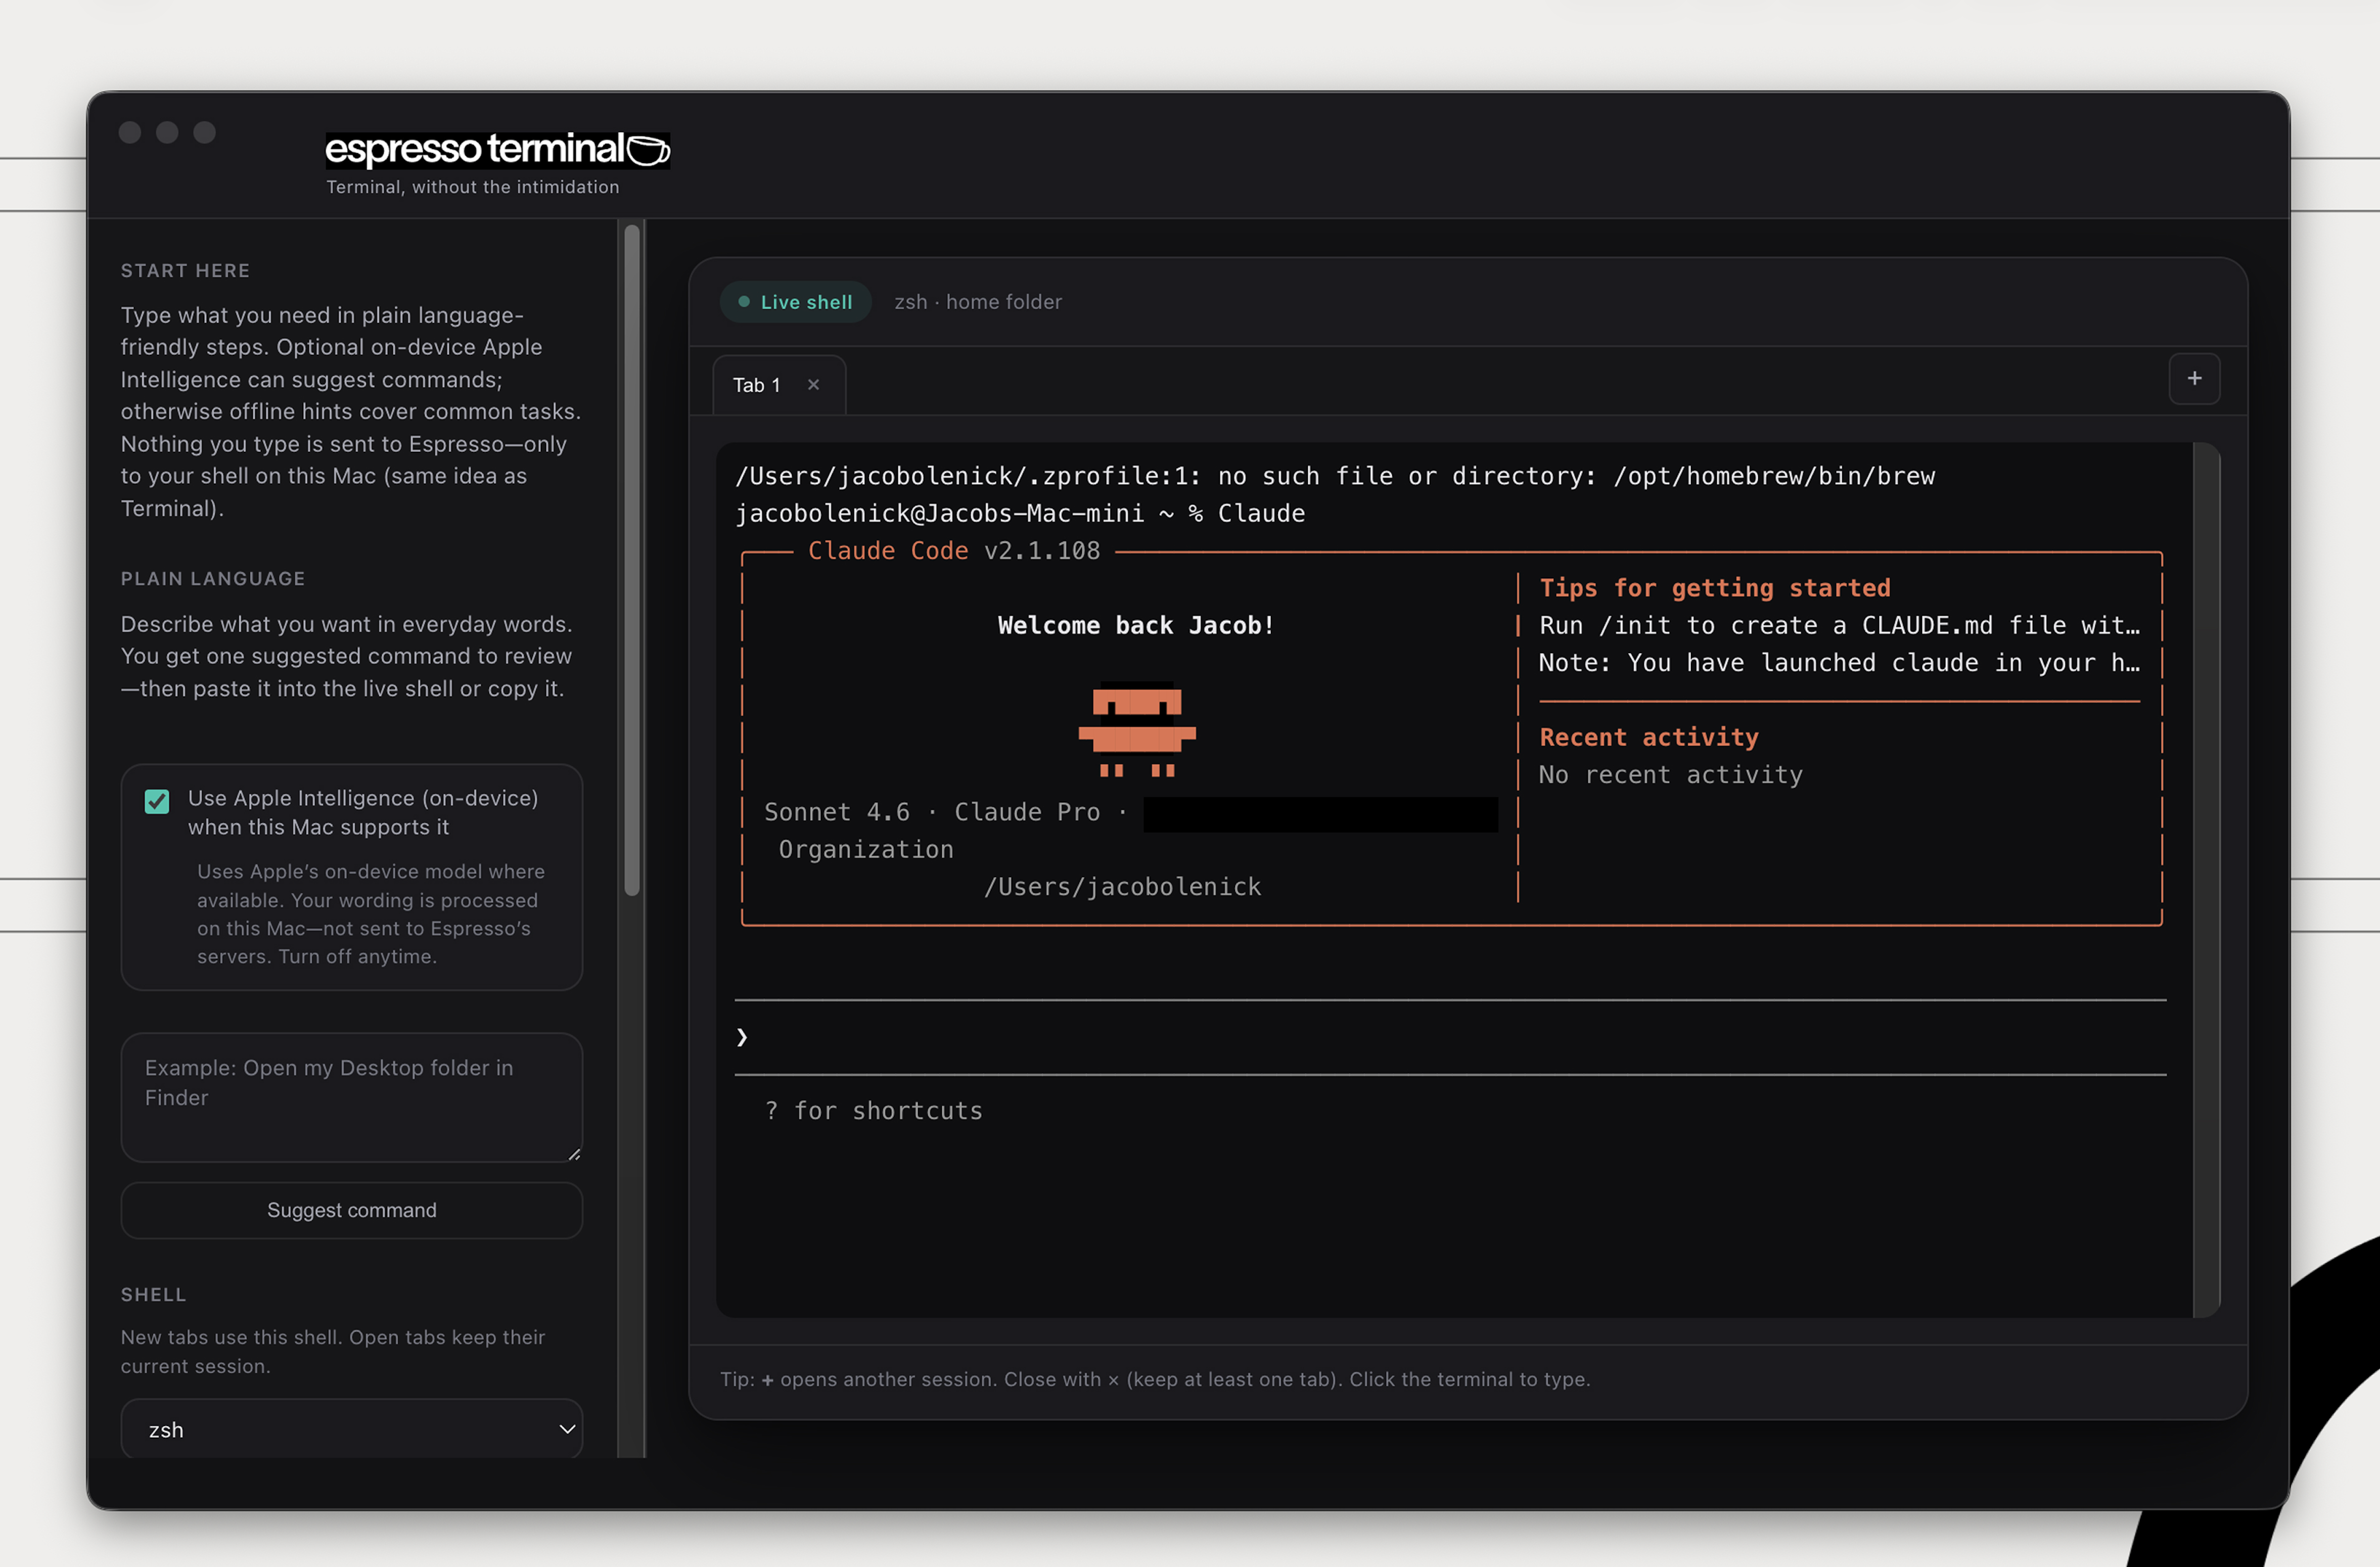This screenshot has height=1567, width=2380.
Task: Click the plain-language command input field
Action: 351,1097
